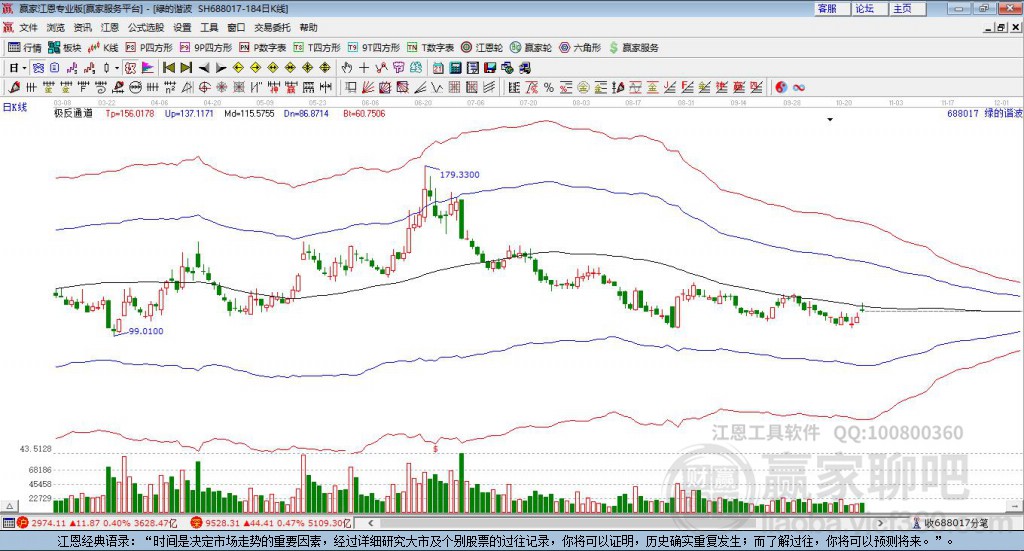Click the yin-yang icon in drawing toolbar
1024x551 pixels.
781,88
